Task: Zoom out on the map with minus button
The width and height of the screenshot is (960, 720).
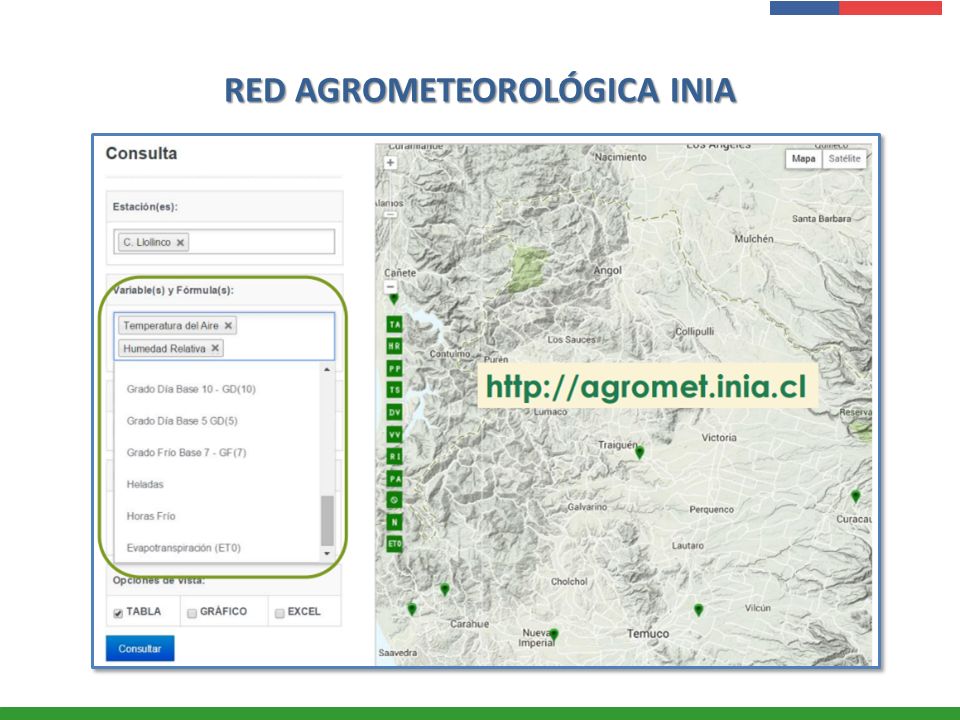Action: (390, 287)
